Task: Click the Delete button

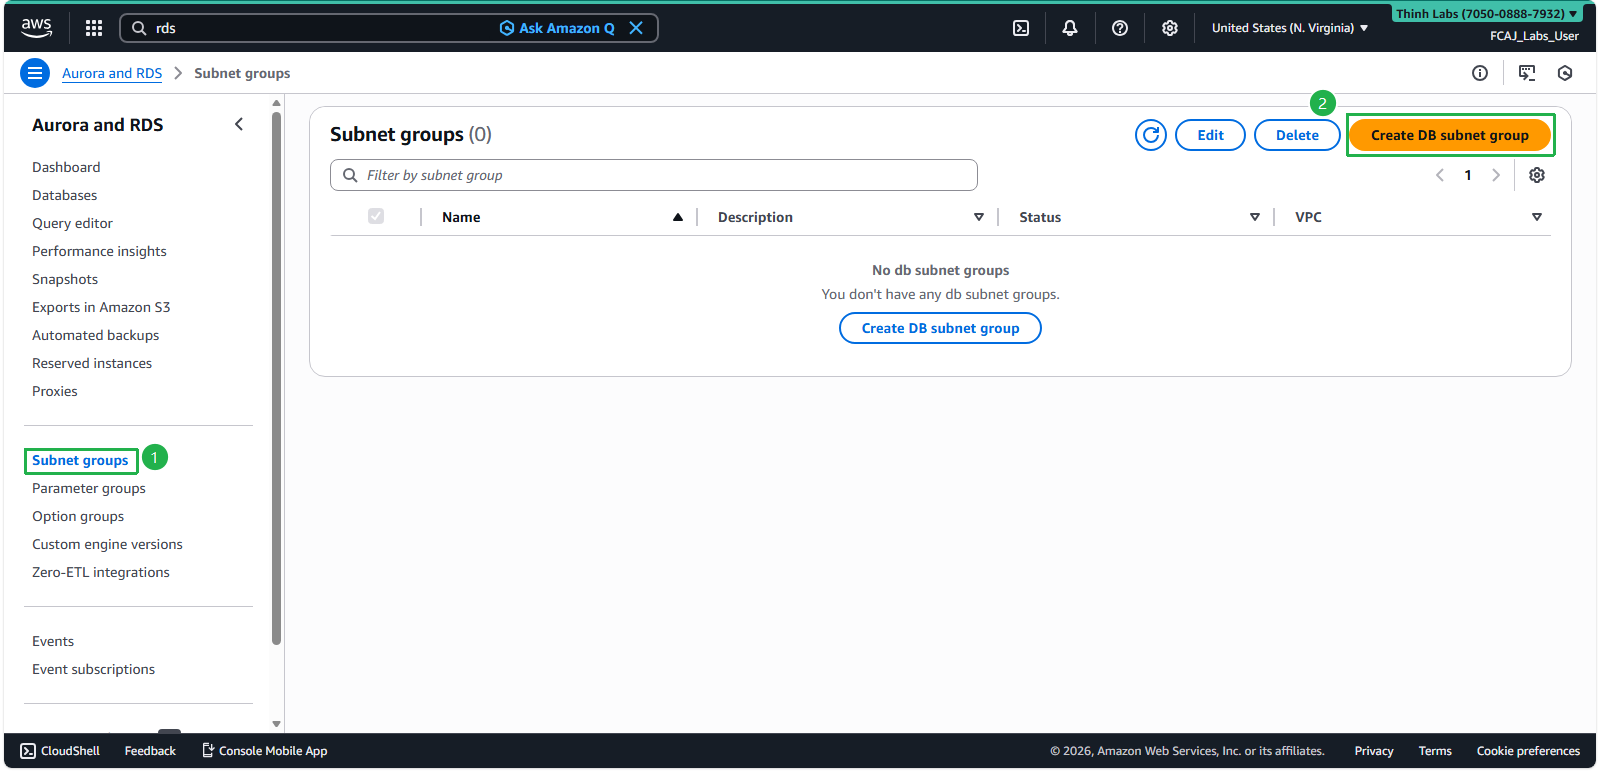Action: point(1297,135)
